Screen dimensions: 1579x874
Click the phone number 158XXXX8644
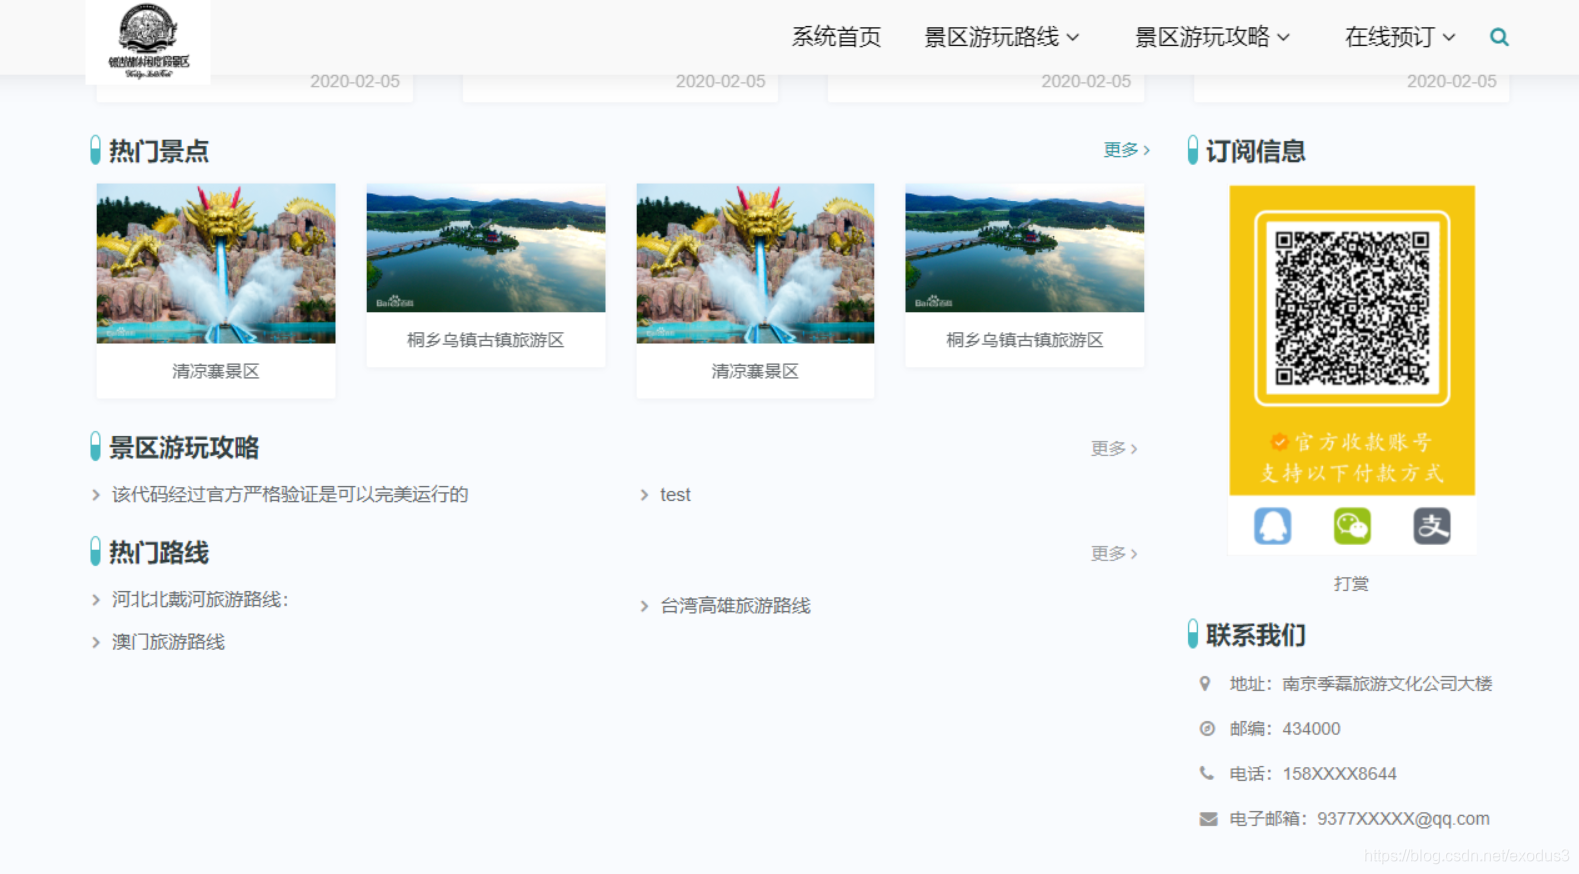[1339, 774]
